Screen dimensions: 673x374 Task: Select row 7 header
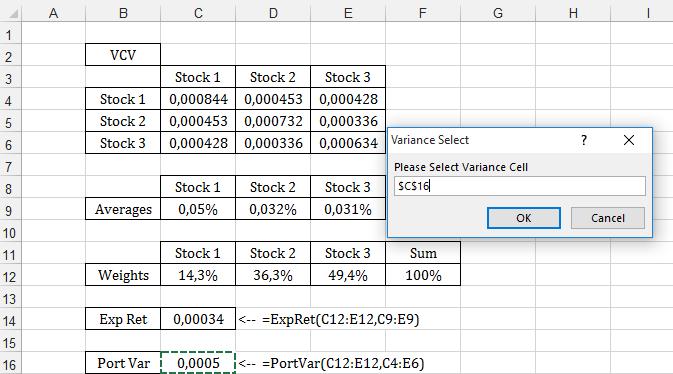[x=10, y=166]
